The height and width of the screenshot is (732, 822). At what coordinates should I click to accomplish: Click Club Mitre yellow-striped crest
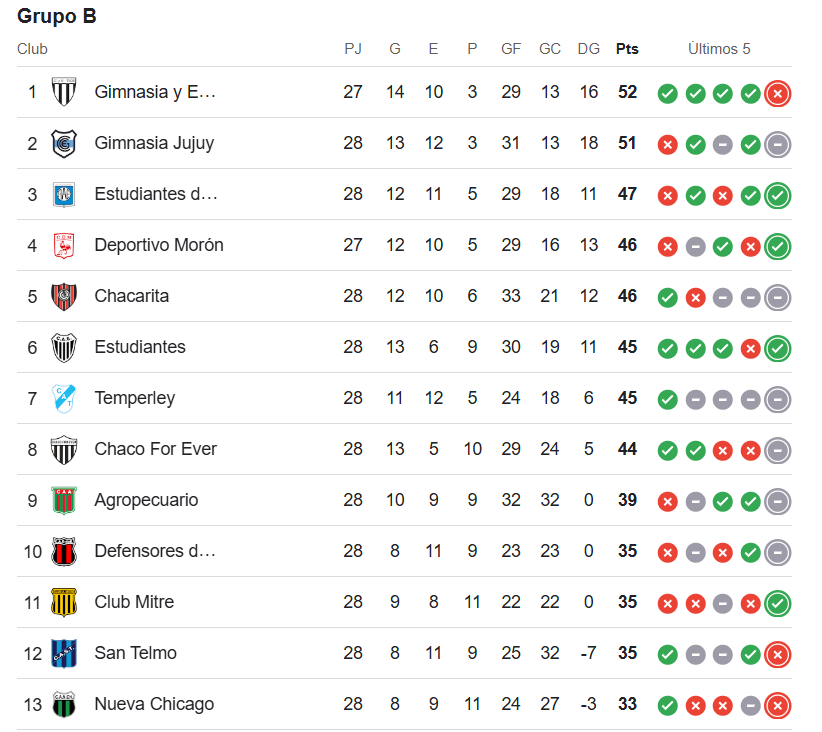(x=64, y=602)
